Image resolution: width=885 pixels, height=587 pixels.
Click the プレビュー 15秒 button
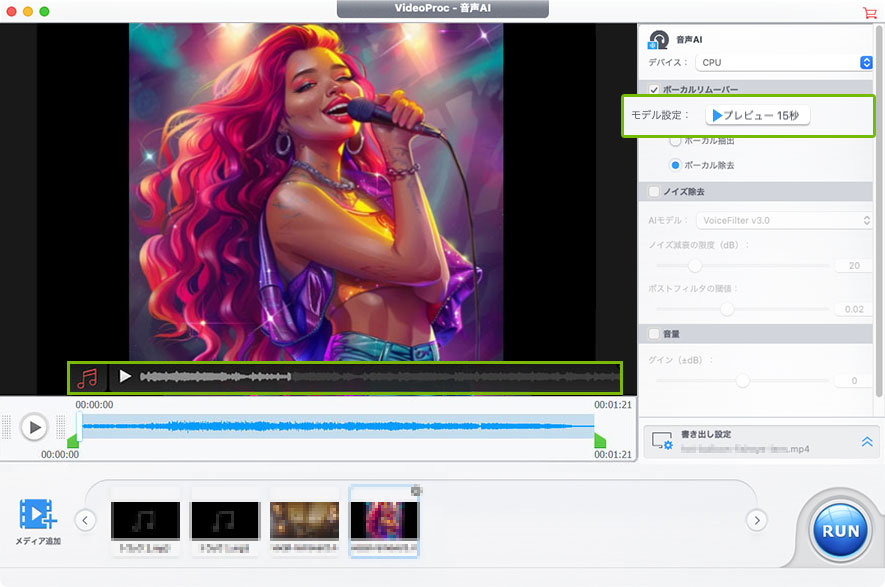click(x=757, y=116)
